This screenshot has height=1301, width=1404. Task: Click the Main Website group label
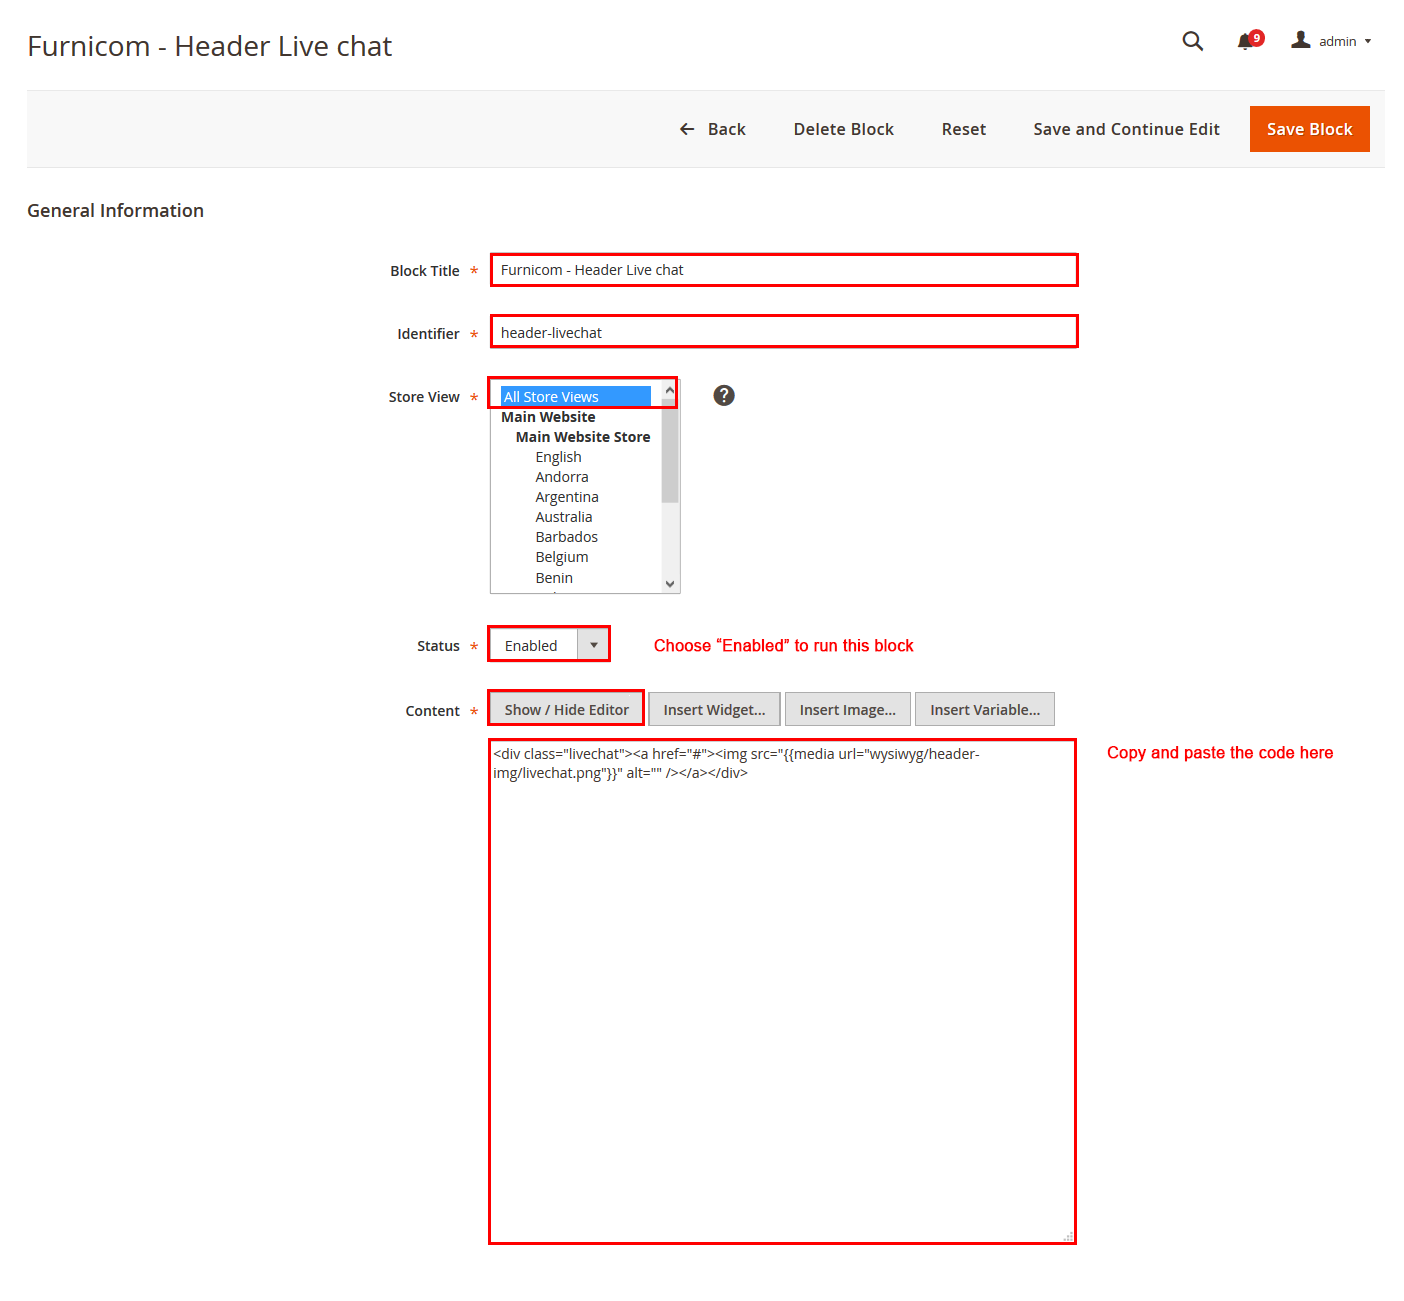548,417
